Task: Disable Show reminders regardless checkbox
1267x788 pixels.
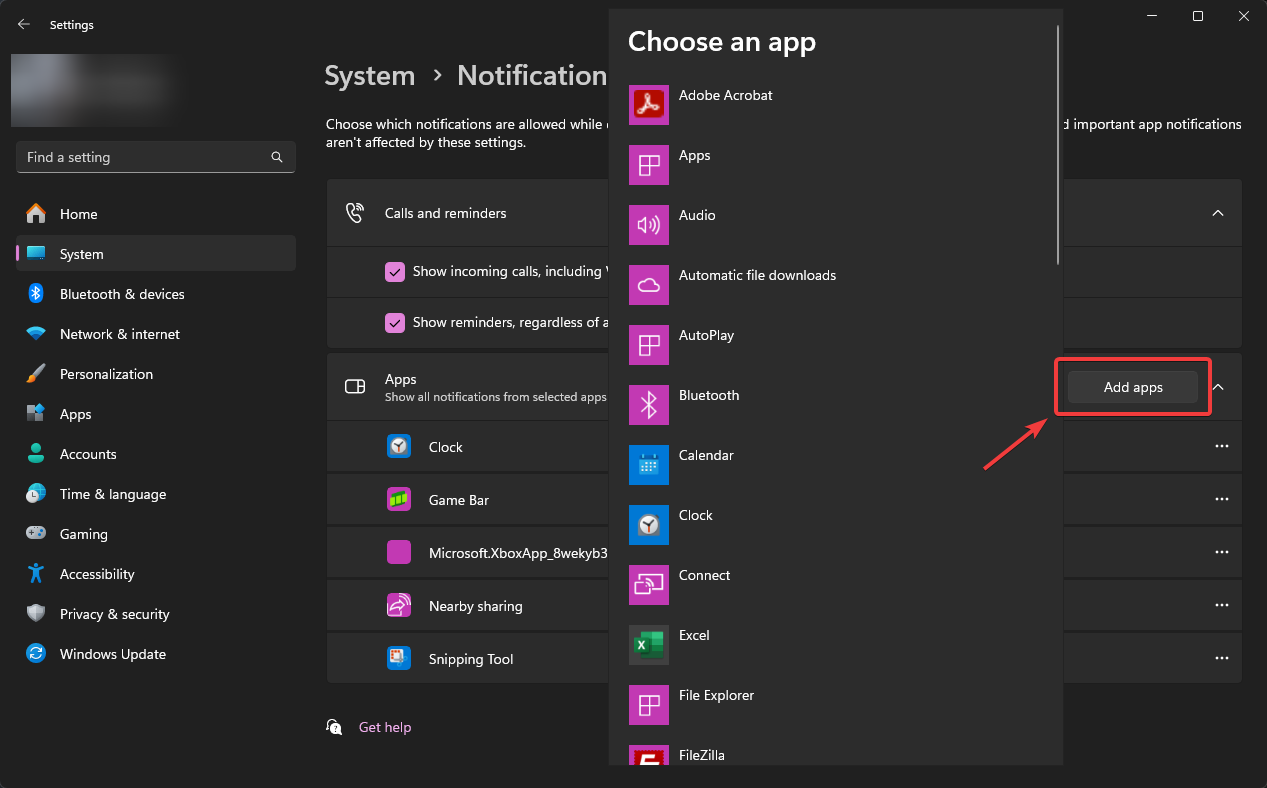Action: [395, 323]
